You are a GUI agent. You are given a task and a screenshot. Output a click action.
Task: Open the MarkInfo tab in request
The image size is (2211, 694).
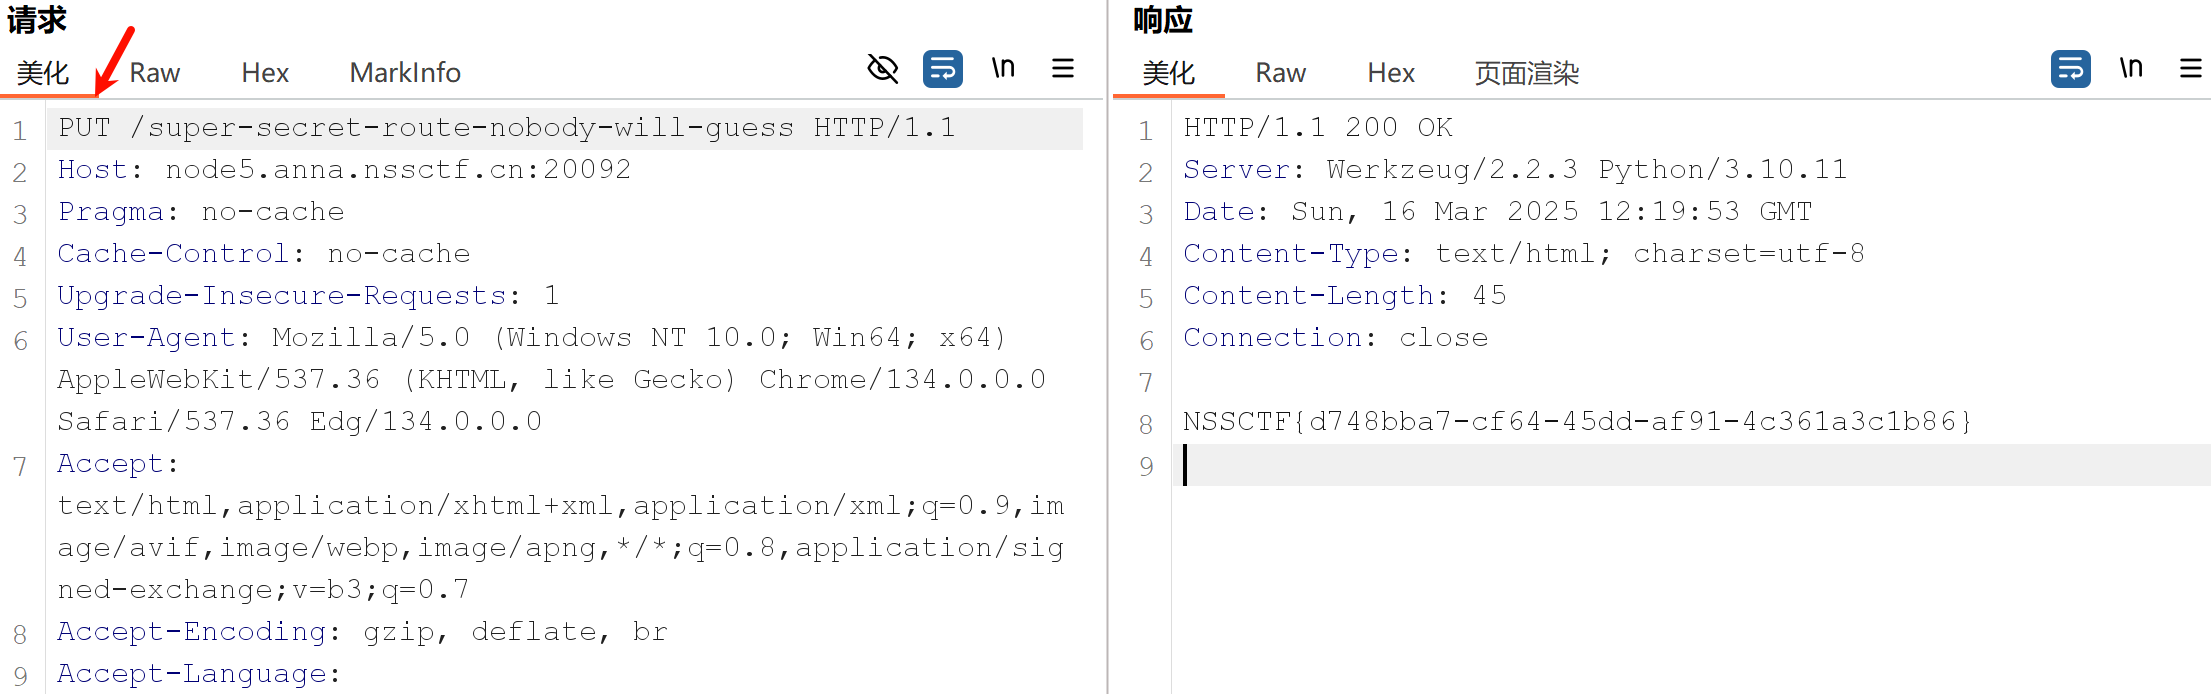(x=405, y=73)
